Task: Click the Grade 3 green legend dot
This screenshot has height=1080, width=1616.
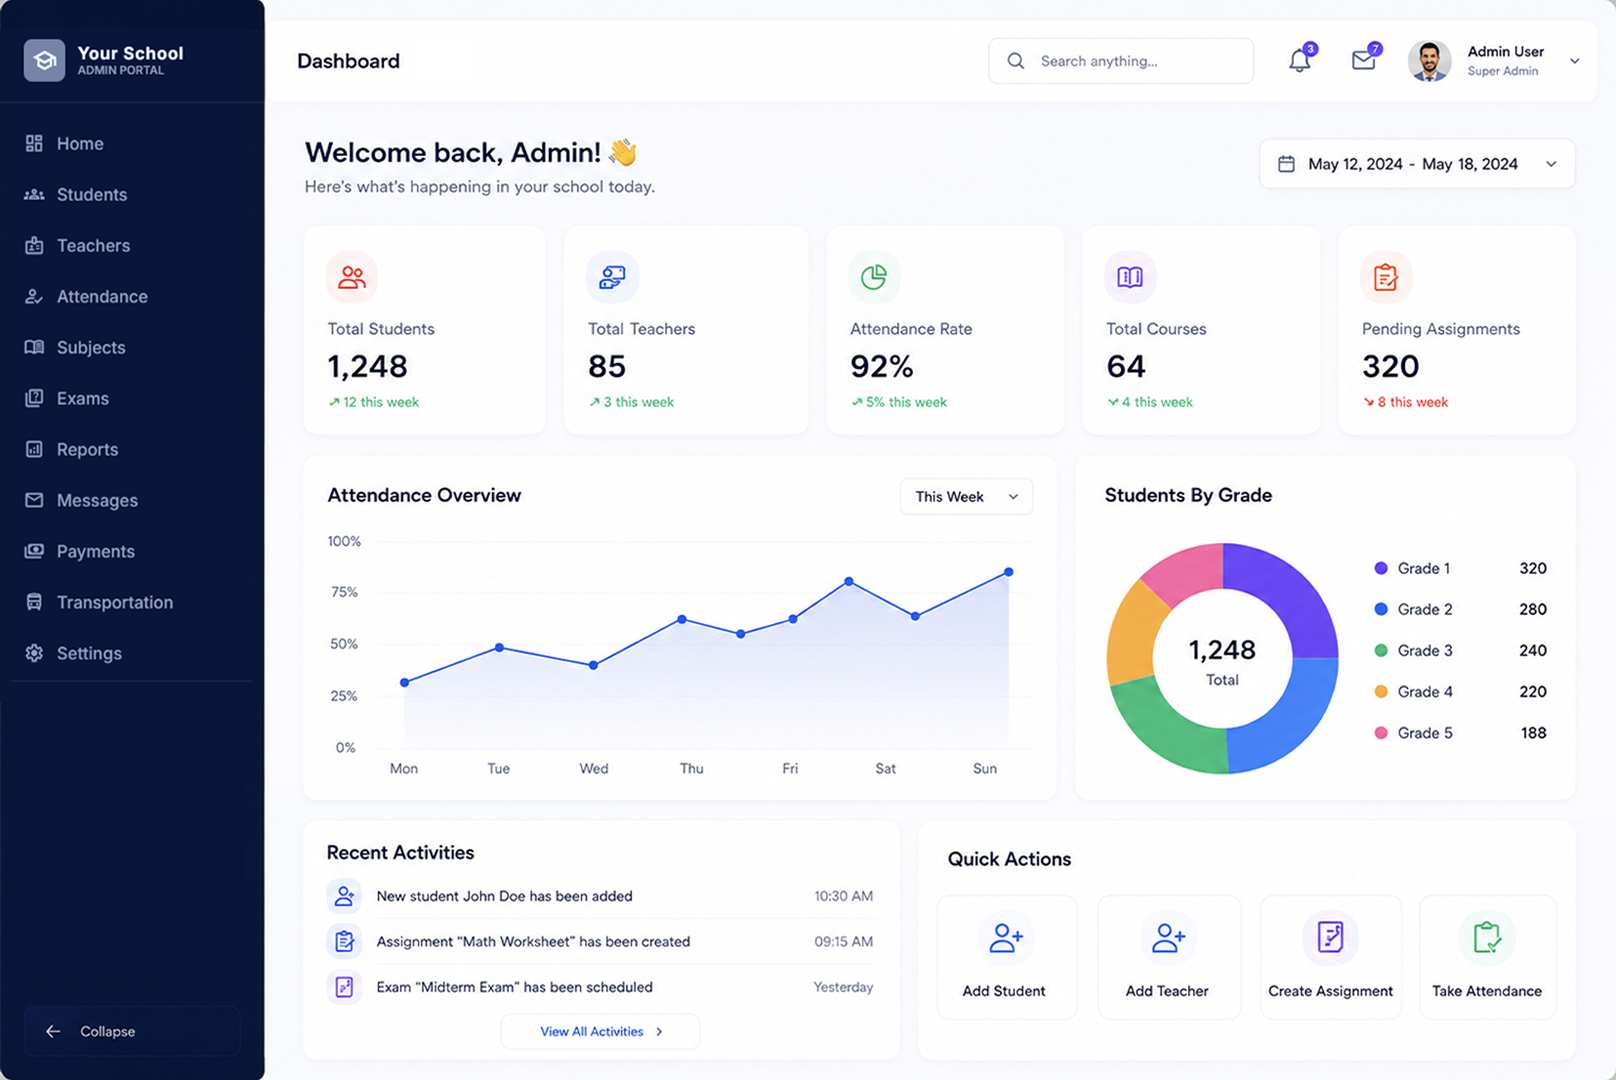Action: pyautogui.click(x=1381, y=650)
